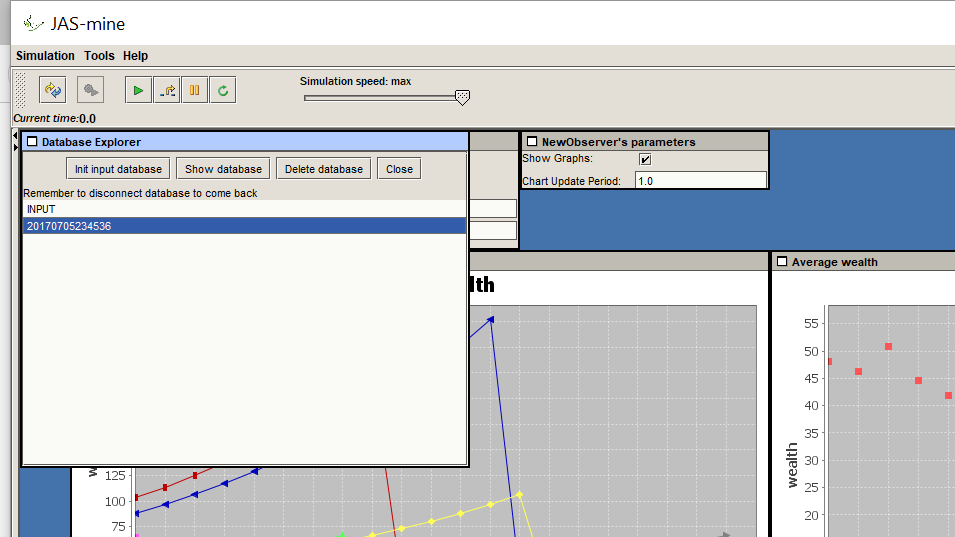Click the green Restart simulation icon
955x537 pixels.
223,90
